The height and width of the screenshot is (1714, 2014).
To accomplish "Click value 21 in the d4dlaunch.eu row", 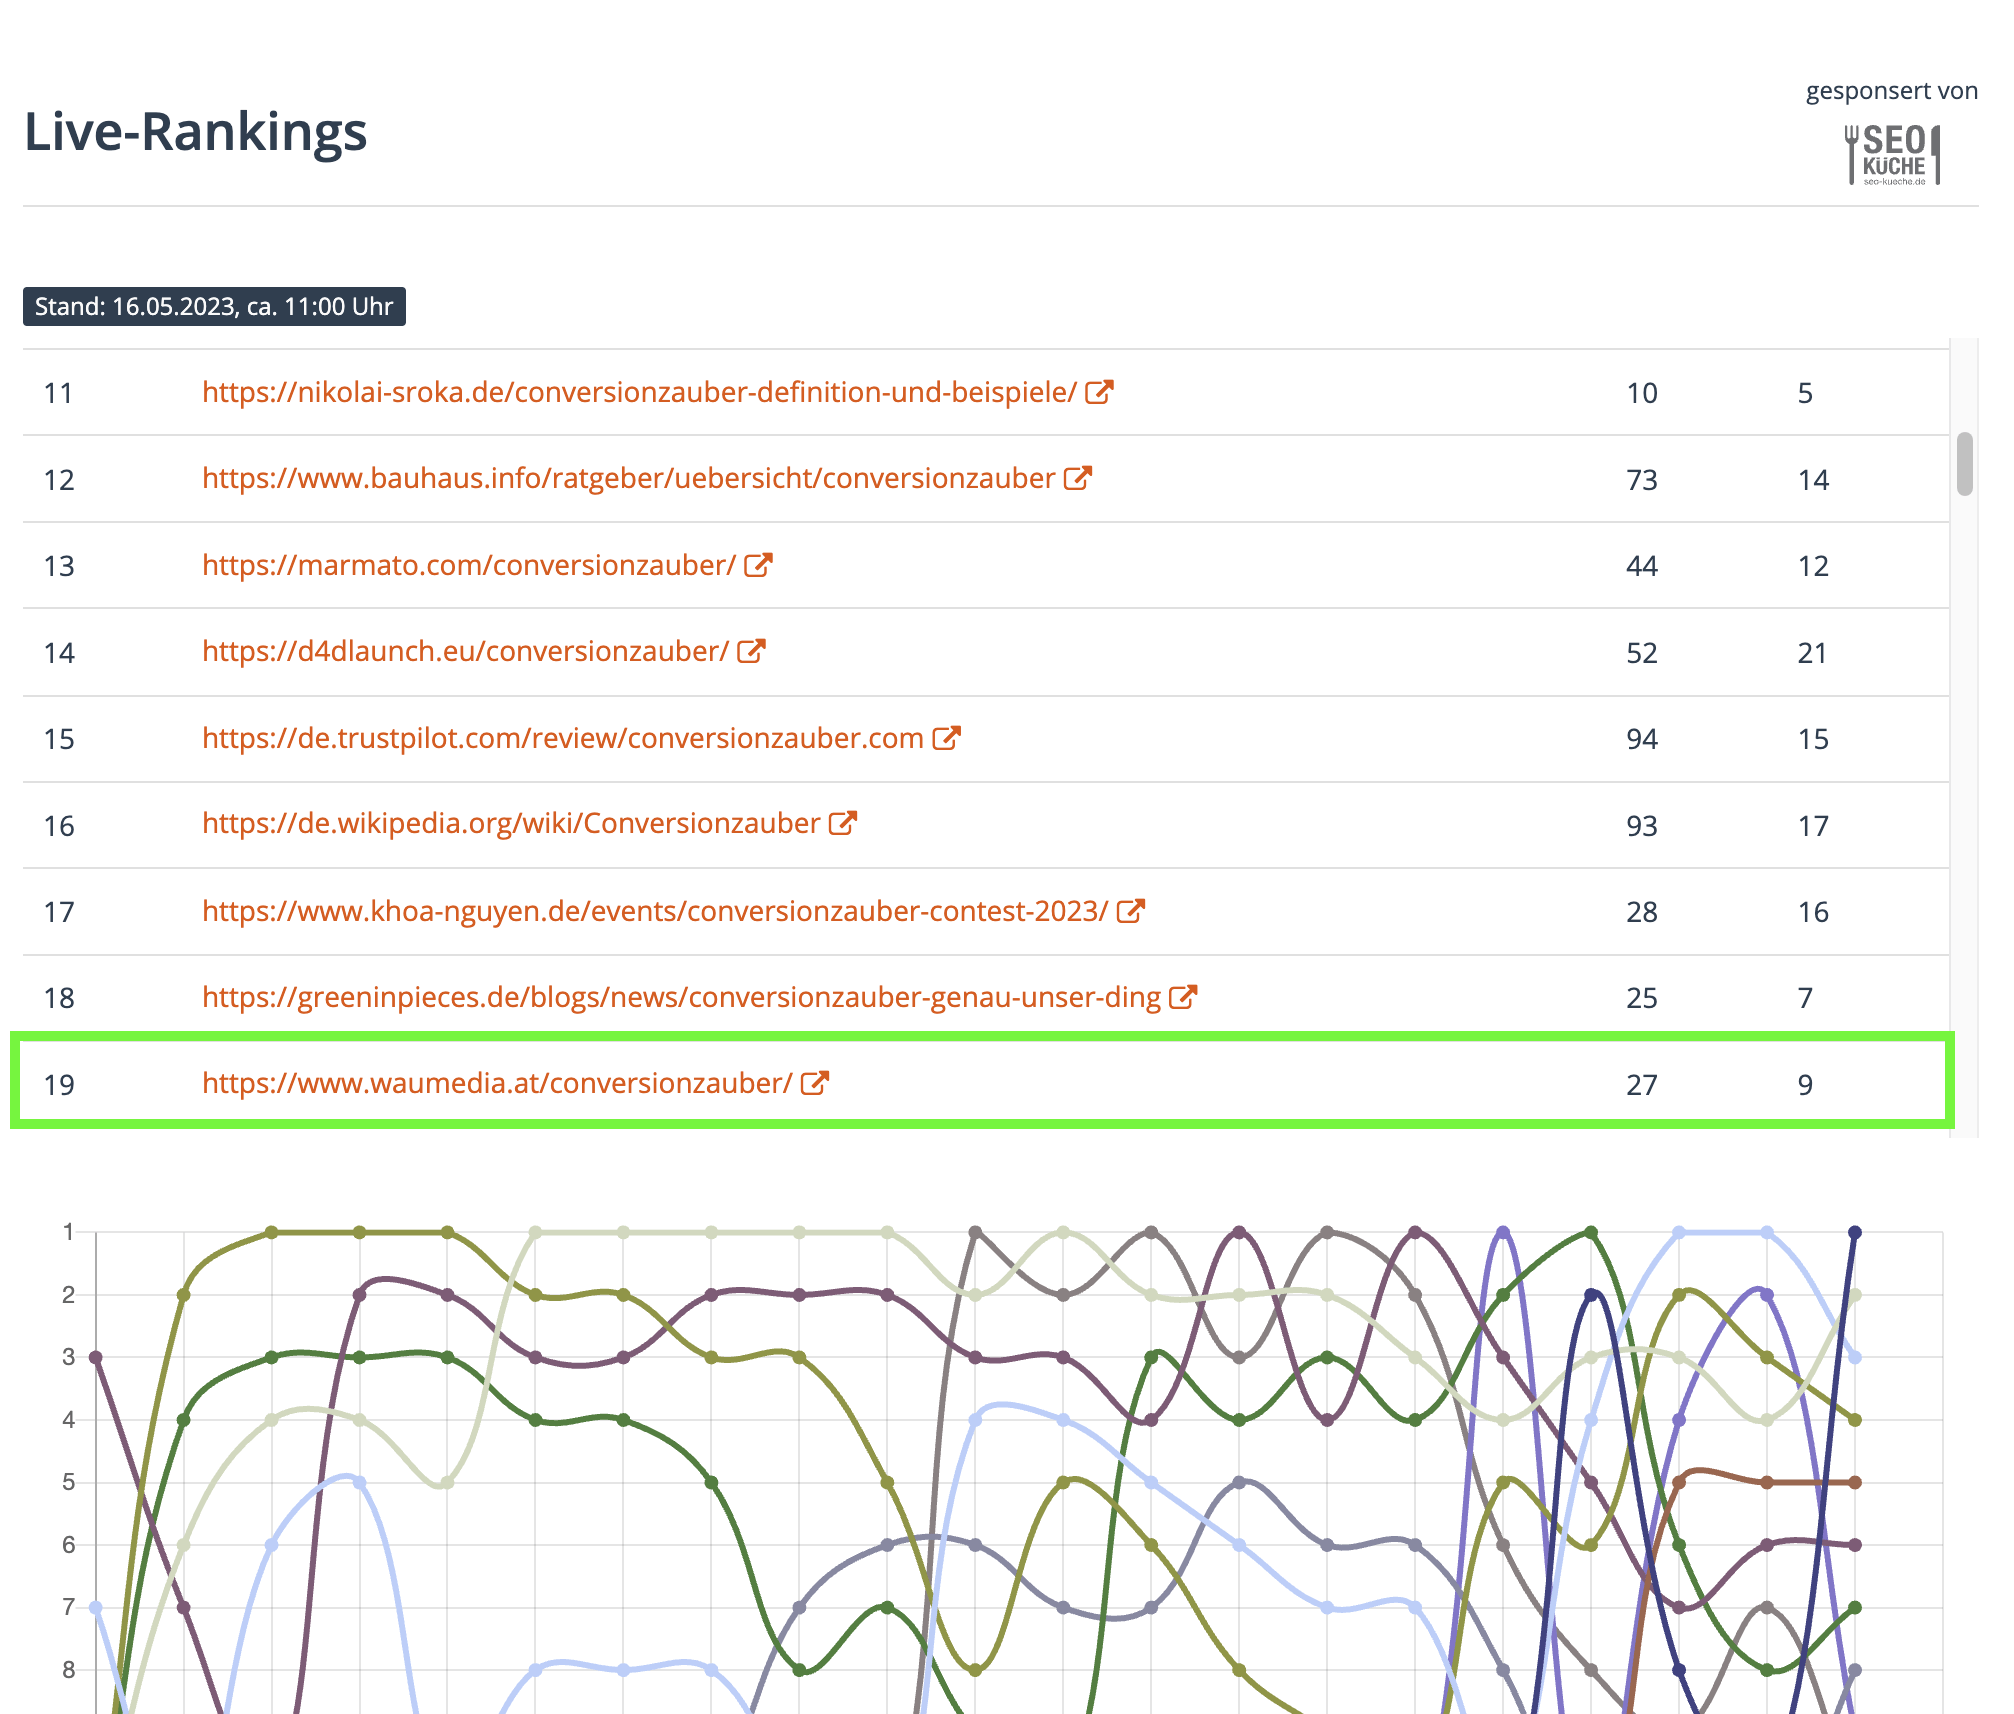I will point(1812,653).
